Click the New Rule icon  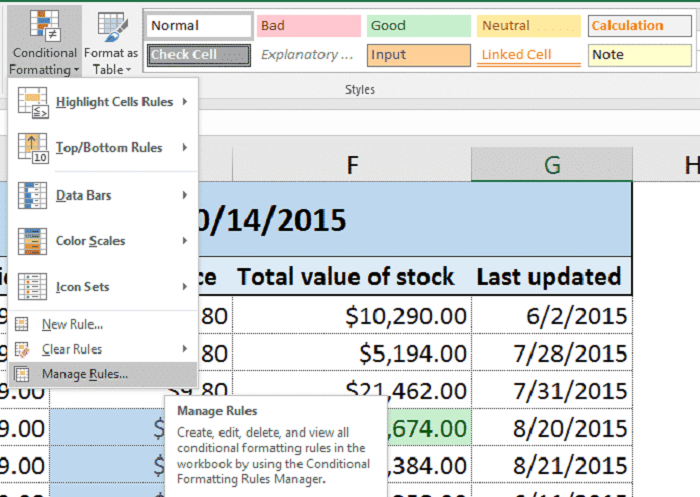(23, 324)
